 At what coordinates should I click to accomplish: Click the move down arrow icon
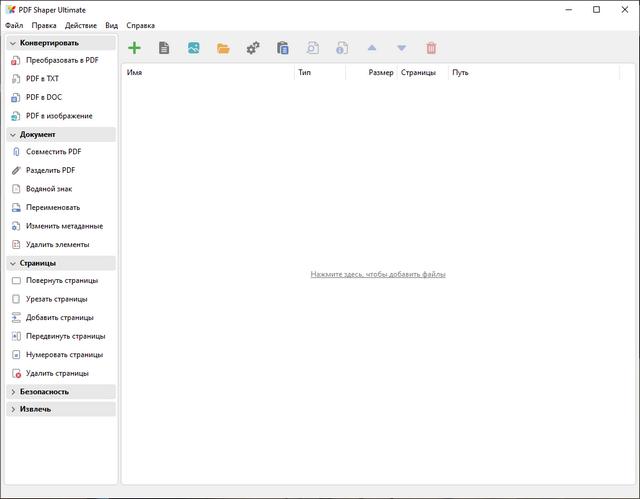coord(402,48)
